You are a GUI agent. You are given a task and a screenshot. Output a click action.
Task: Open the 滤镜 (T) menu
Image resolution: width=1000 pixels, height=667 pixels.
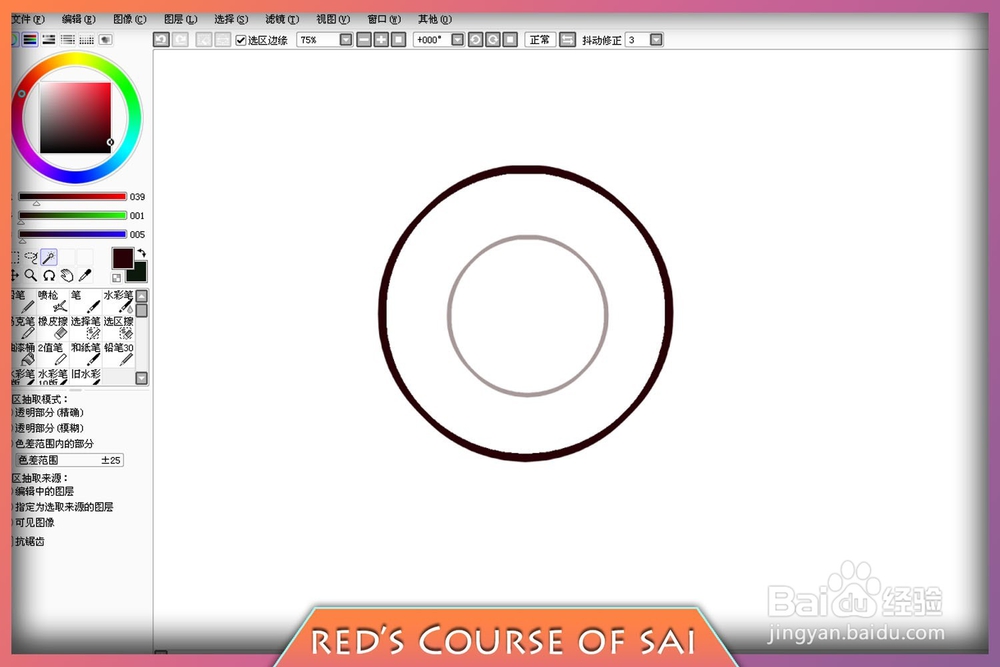[282, 19]
